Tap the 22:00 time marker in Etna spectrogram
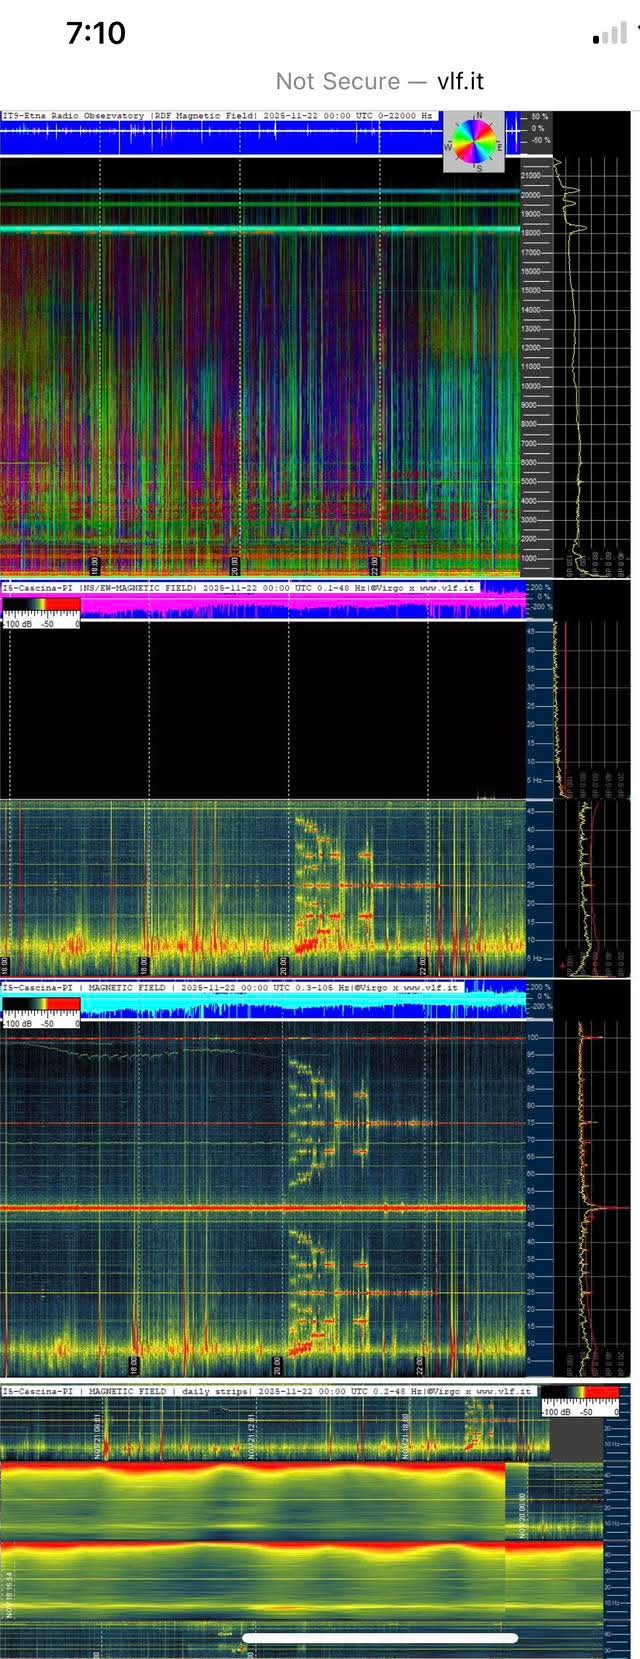Screen dimensions: 640x1659 click(375, 564)
